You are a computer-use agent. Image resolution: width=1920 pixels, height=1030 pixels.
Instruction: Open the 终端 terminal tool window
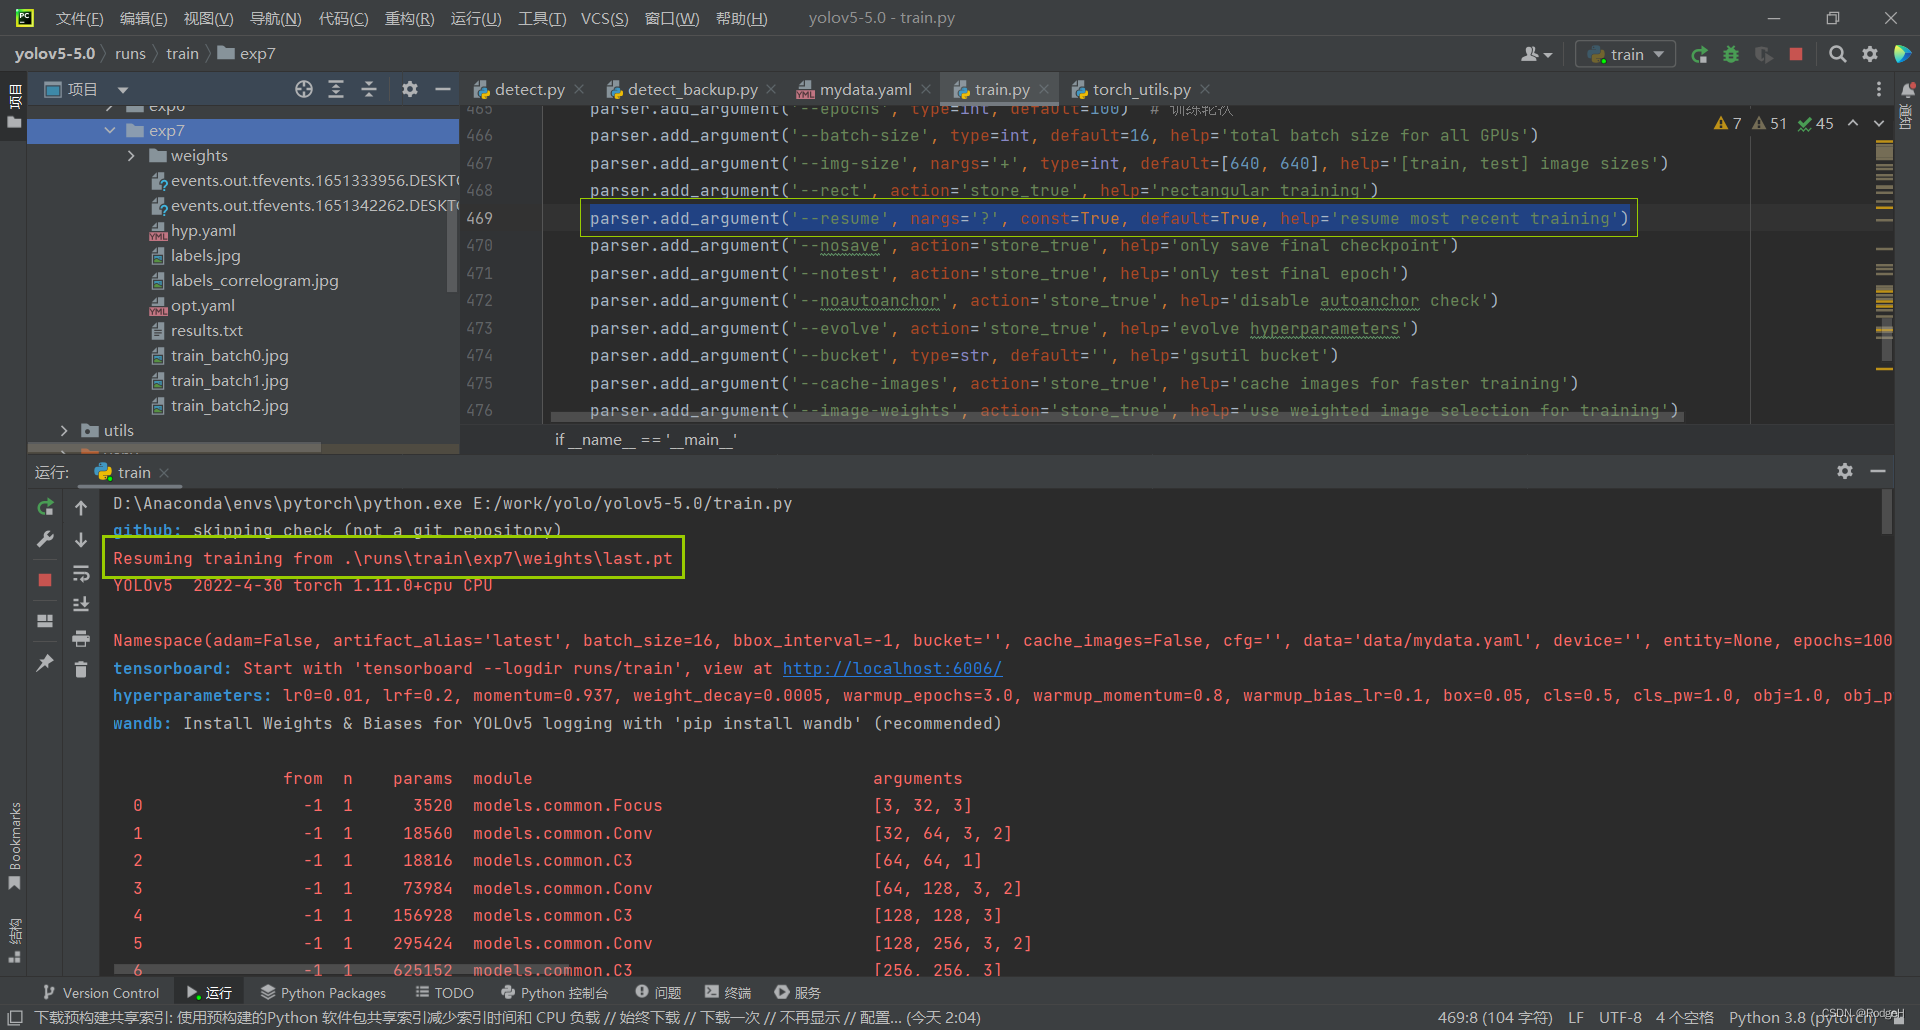pyautogui.click(x=727, y=992)
